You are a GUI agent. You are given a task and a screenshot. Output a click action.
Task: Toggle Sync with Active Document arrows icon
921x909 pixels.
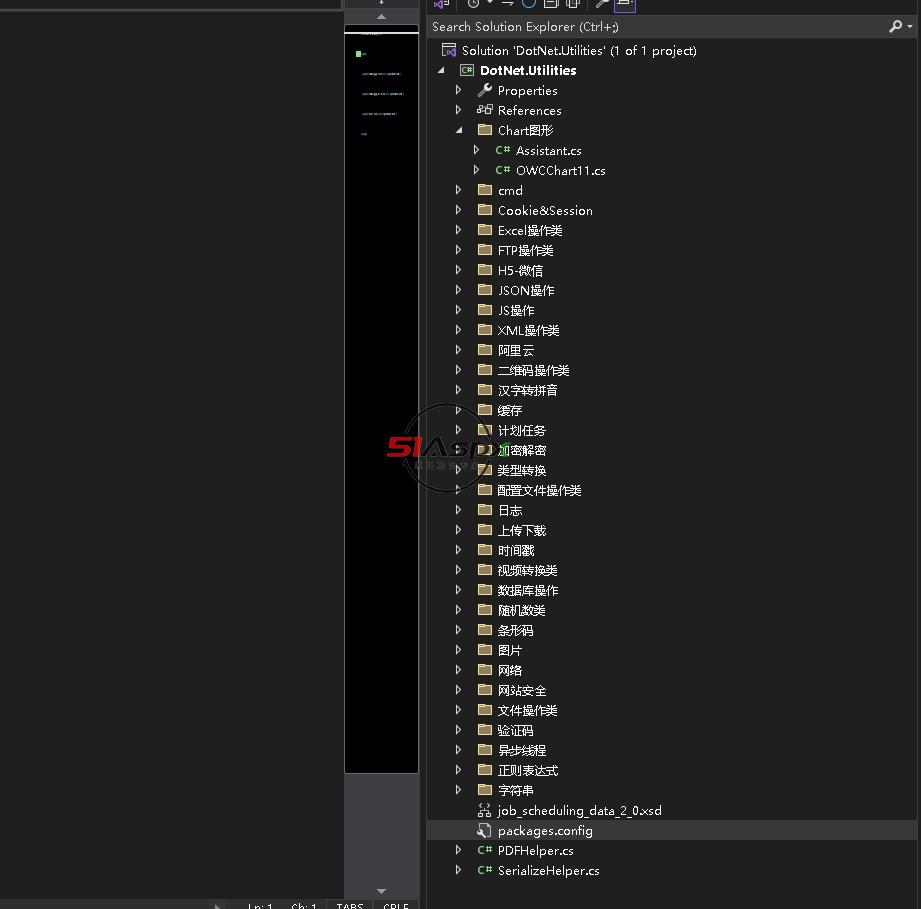coord(507,4)
